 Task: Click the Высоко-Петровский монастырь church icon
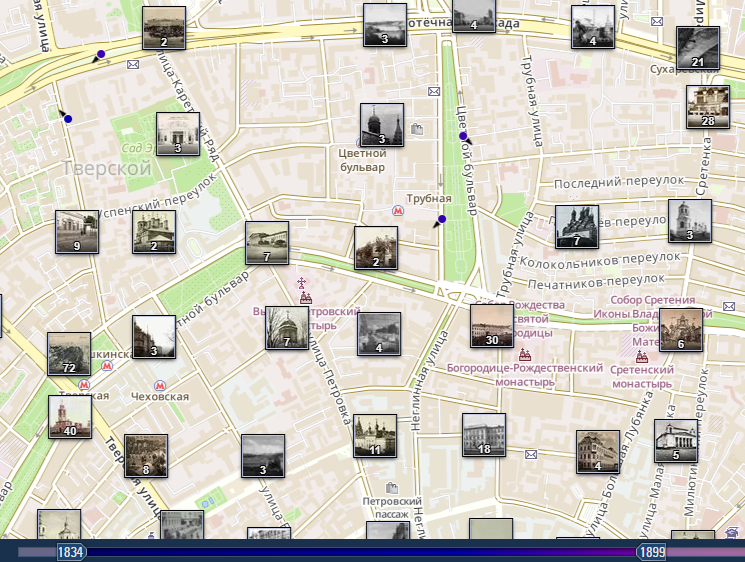pyautogui.click(x=306, y=298)
